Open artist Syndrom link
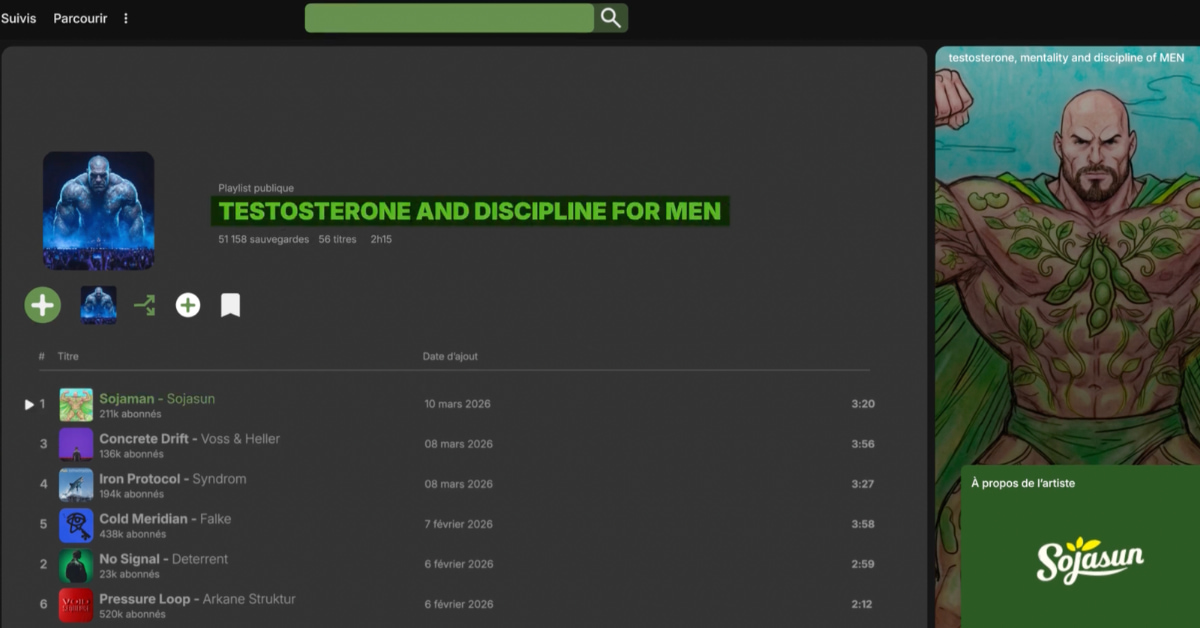Viewport: 1200px width, 628px height. [219, 479]
